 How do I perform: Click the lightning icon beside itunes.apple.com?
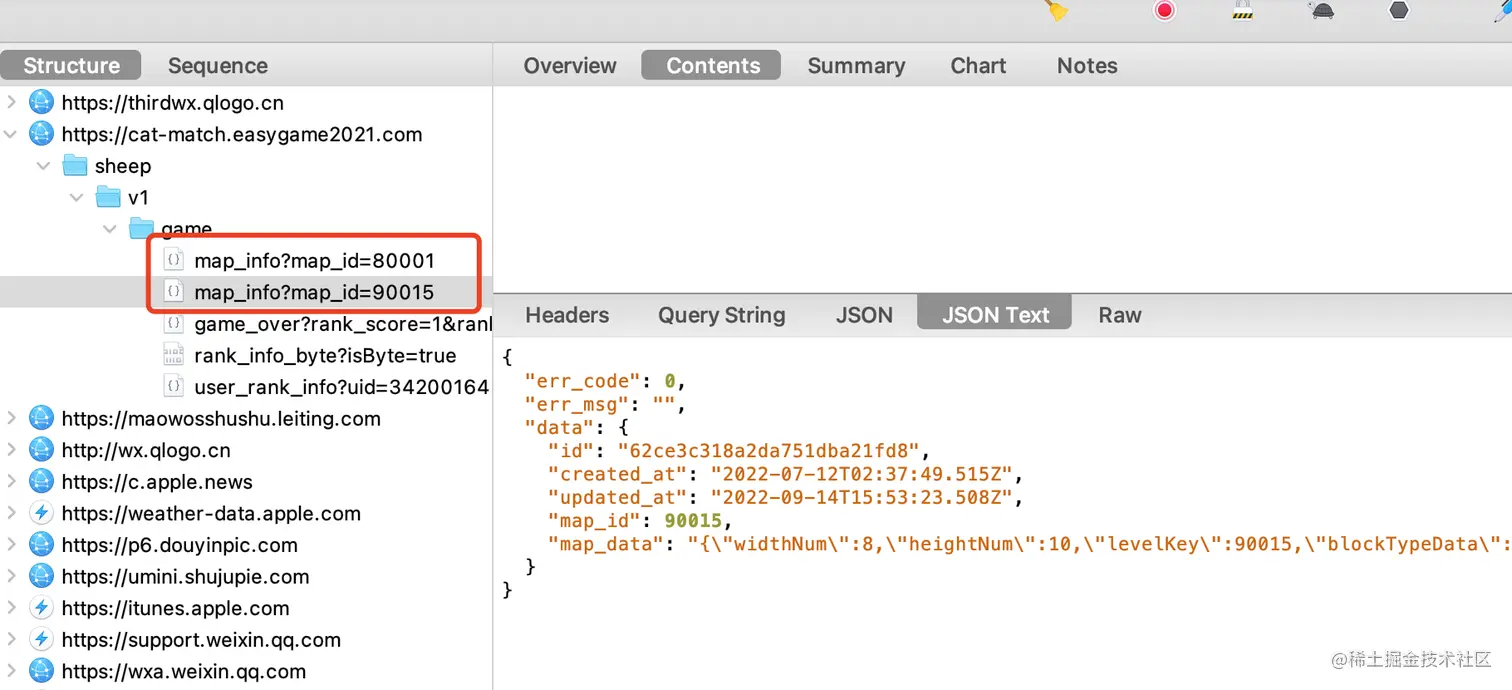tap(41, 608)
